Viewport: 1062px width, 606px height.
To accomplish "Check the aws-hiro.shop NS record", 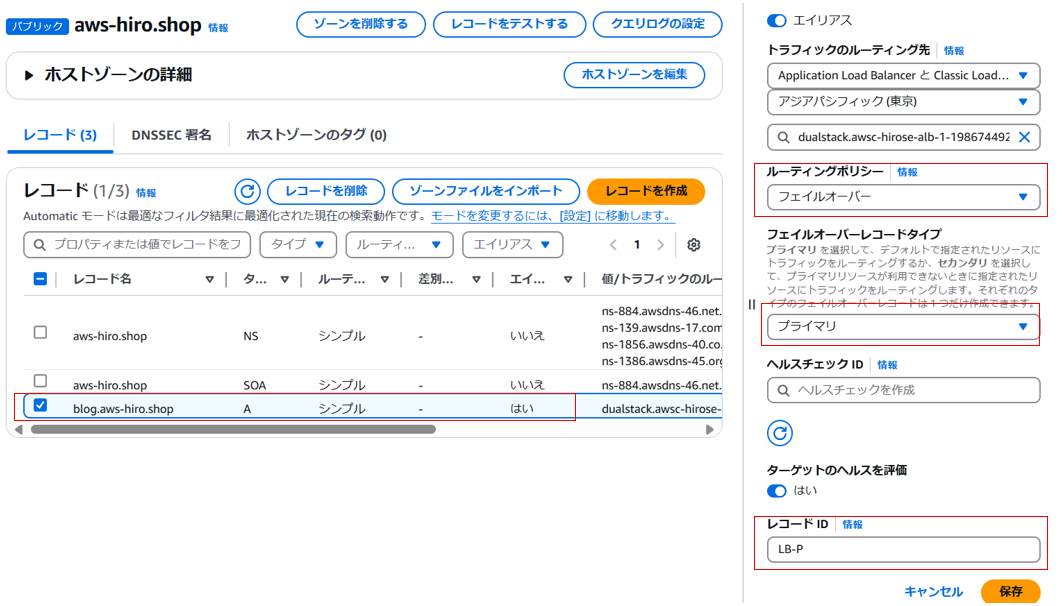I will 41,332.
